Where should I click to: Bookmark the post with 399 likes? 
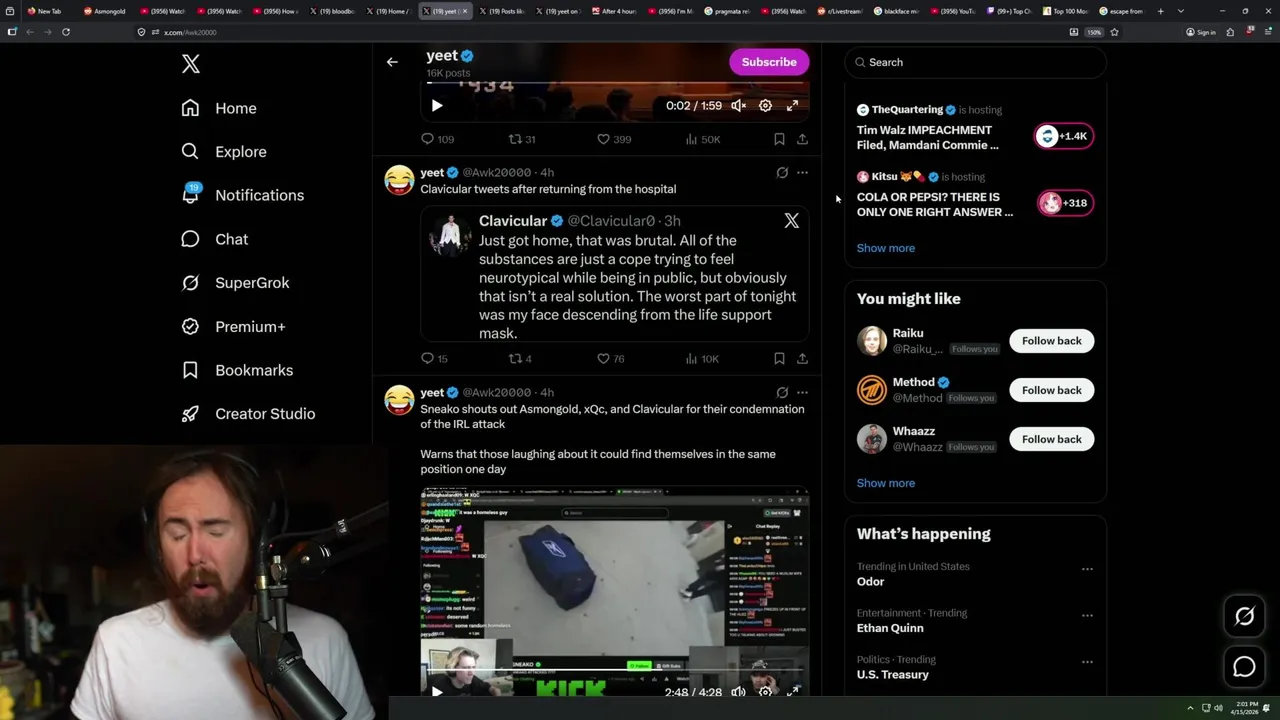779,139
